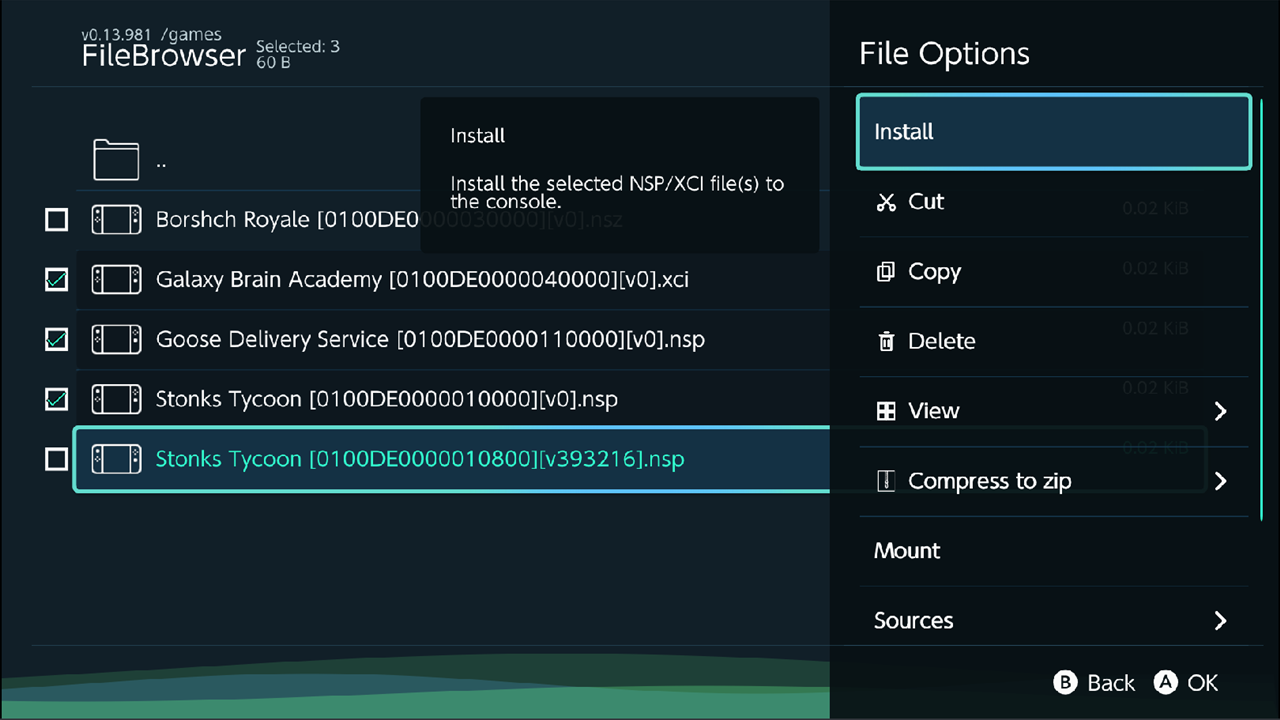The height and width of the screenshot is (720, 1280).
Task: Click the zip archive icon
Action: click(x=884, y=481)
